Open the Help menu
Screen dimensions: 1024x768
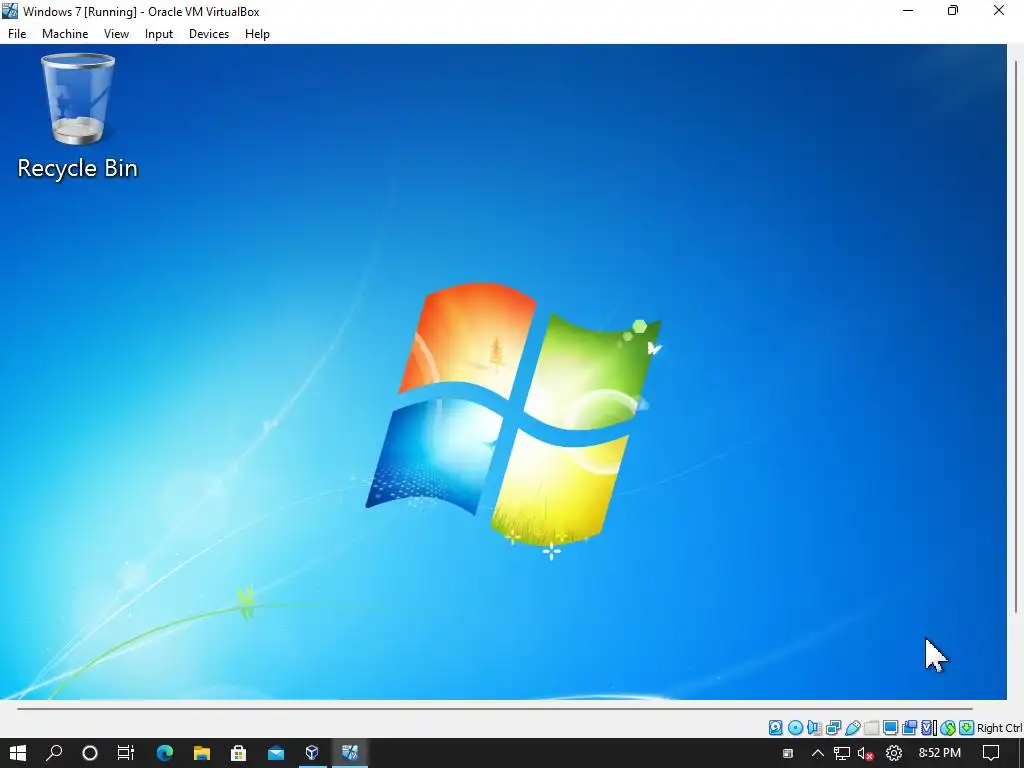pyautogui.click(x=257, y=34)
